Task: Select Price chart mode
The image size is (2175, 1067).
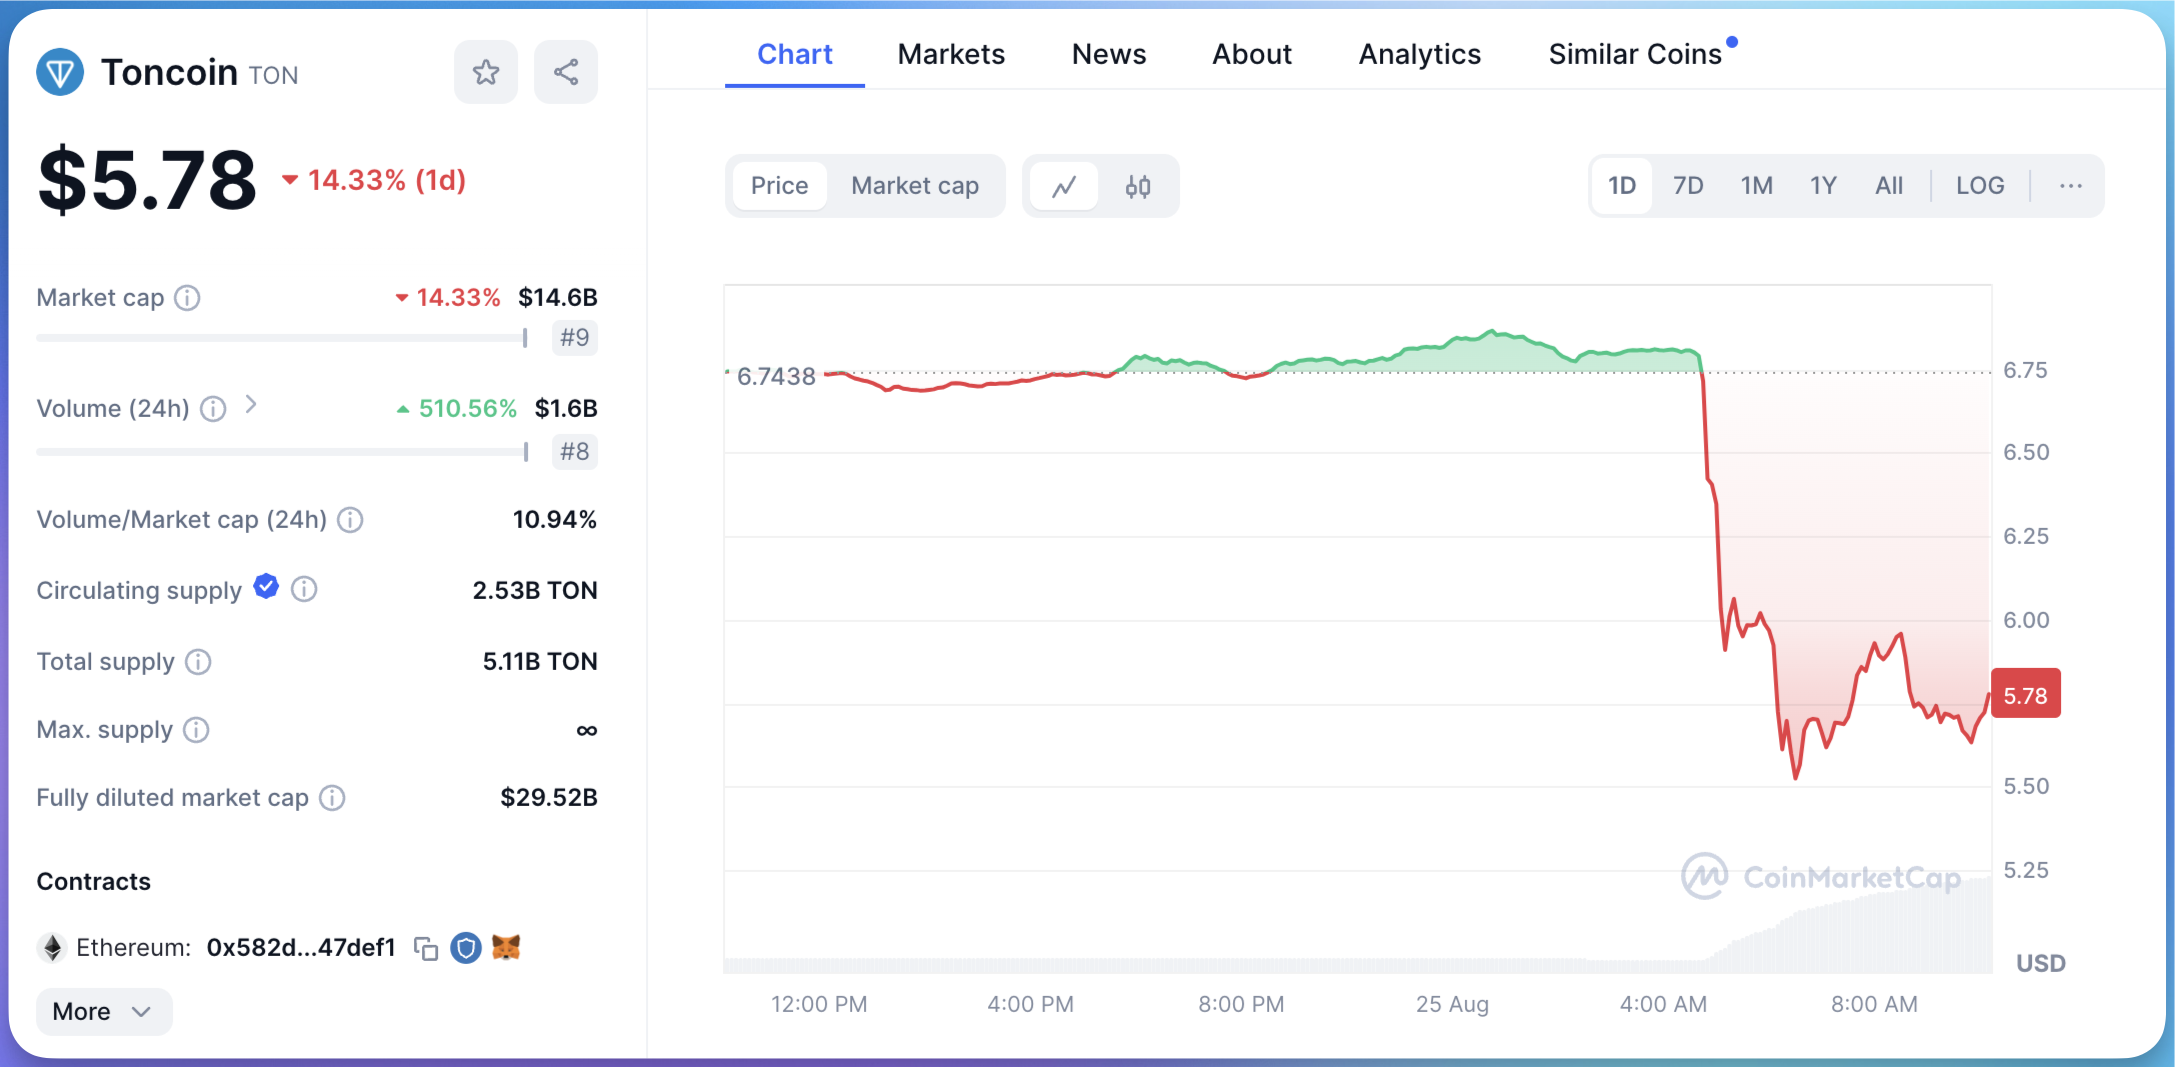Action: [780, 186]
